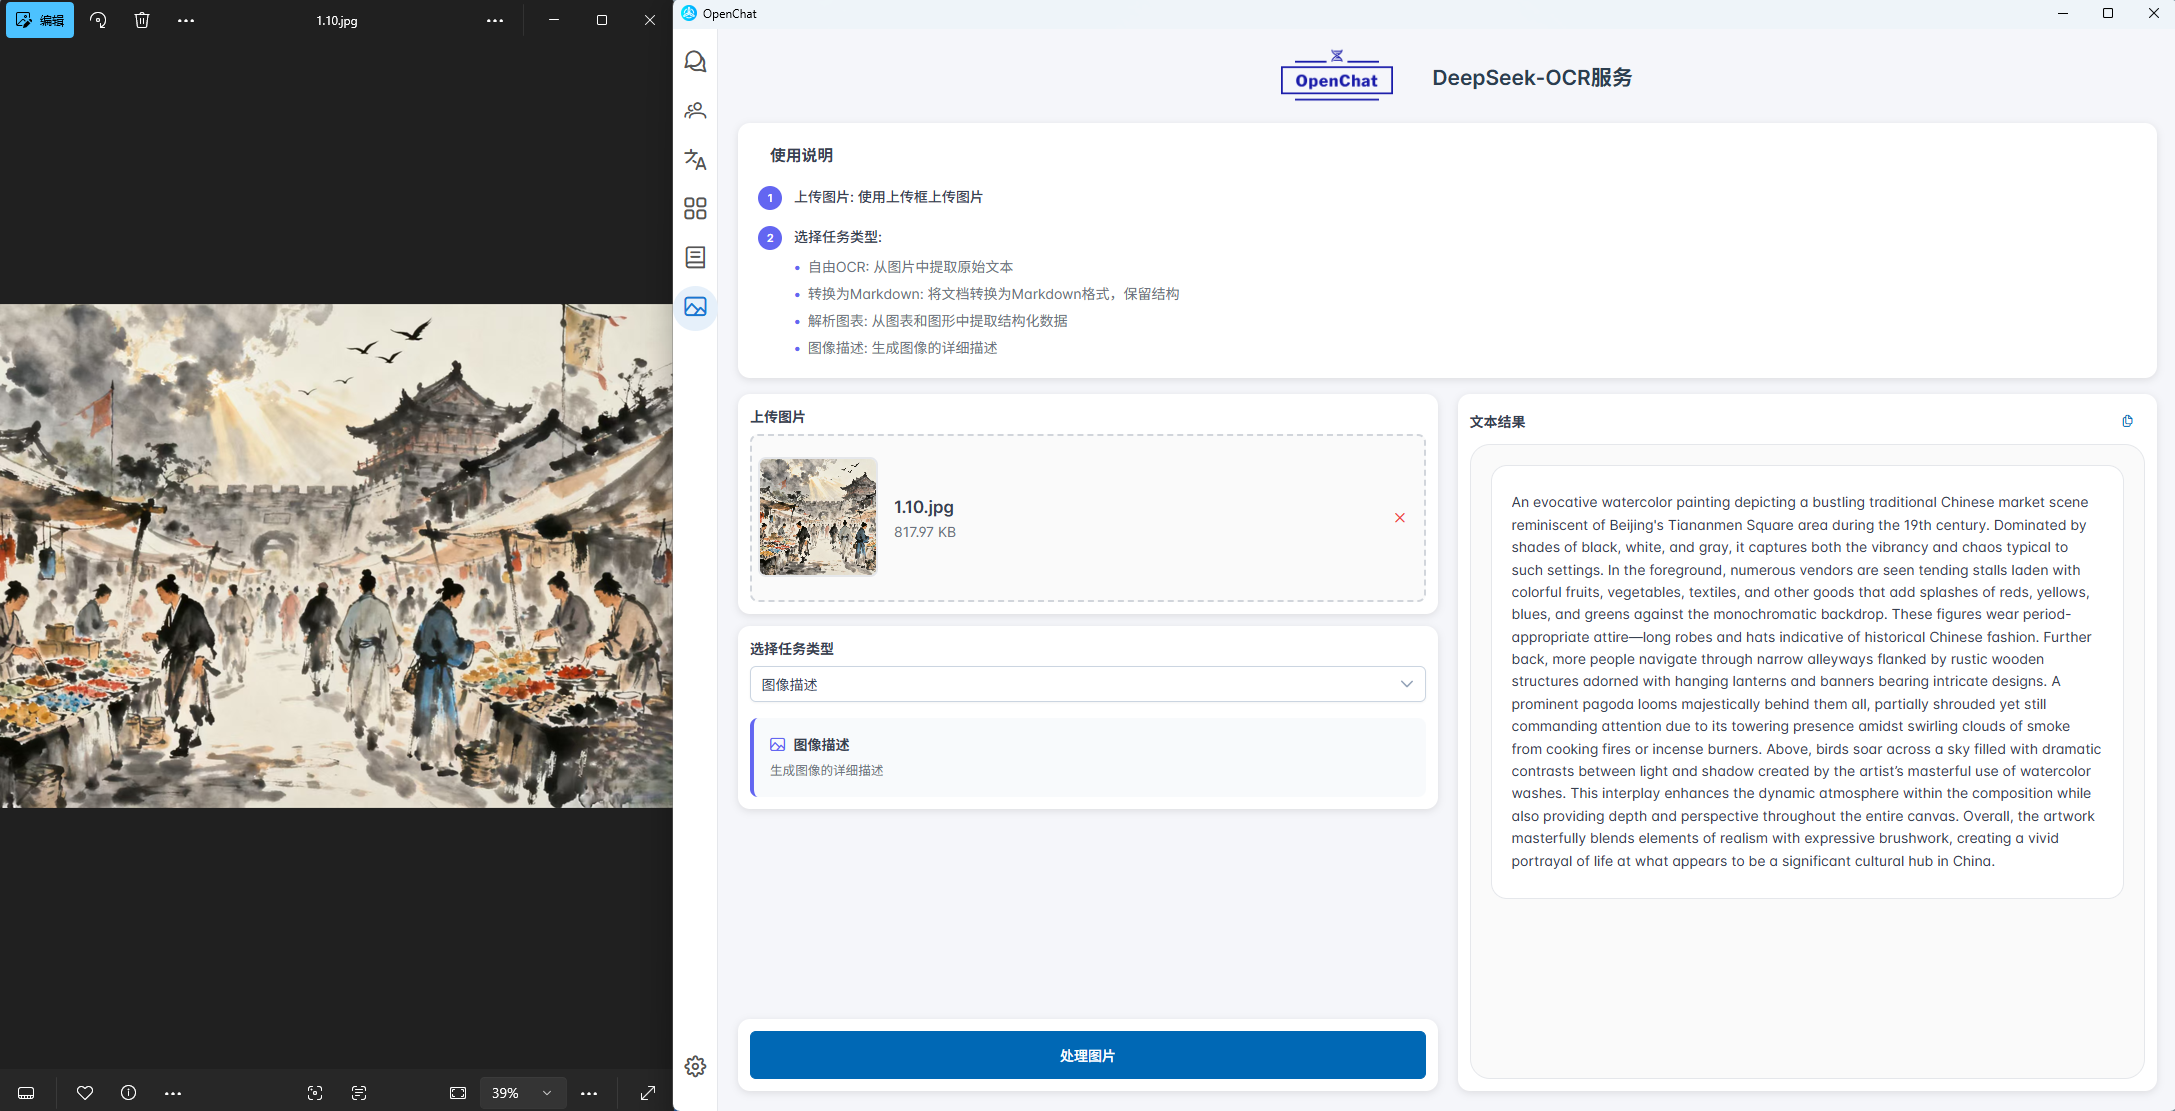Select the image OCR service in the sidebar
2175x1111 pixels.
coord(695,308)
